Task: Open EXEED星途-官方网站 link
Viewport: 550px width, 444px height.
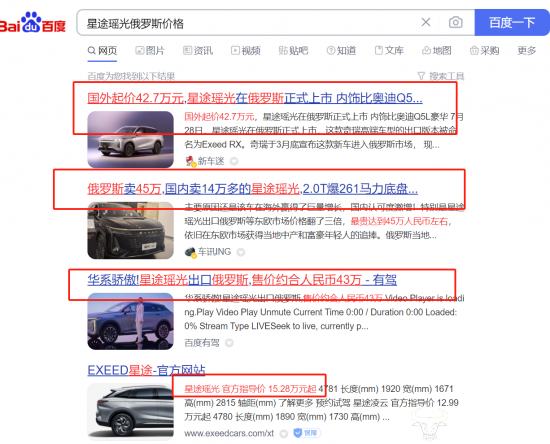Action: click(x=146, y=370)
